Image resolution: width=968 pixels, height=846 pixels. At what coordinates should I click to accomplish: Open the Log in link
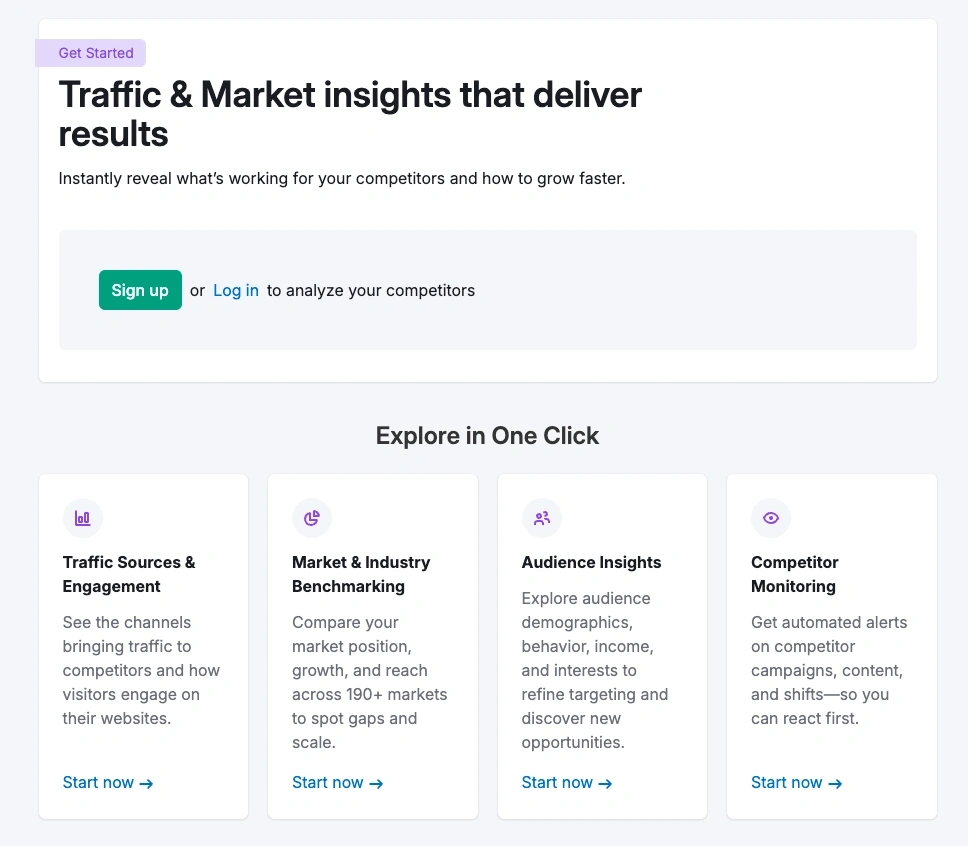[x=236, y=290]
